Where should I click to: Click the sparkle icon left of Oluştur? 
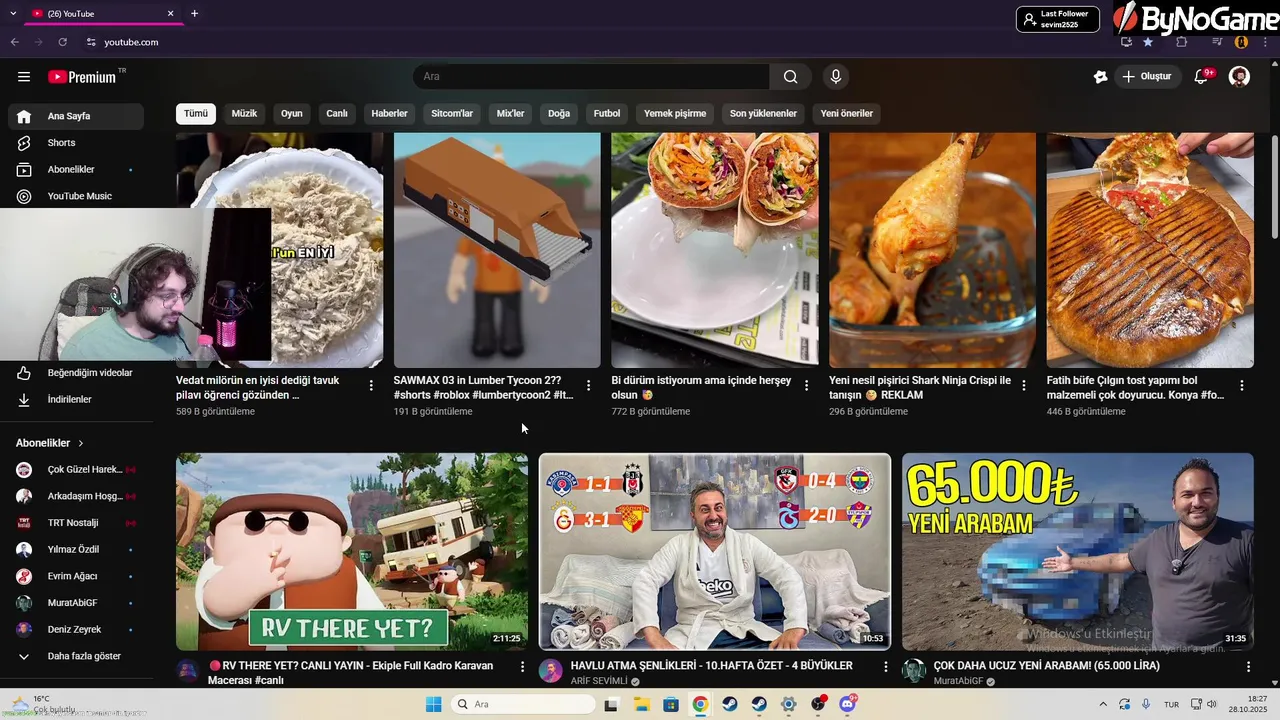point(1100,77)
